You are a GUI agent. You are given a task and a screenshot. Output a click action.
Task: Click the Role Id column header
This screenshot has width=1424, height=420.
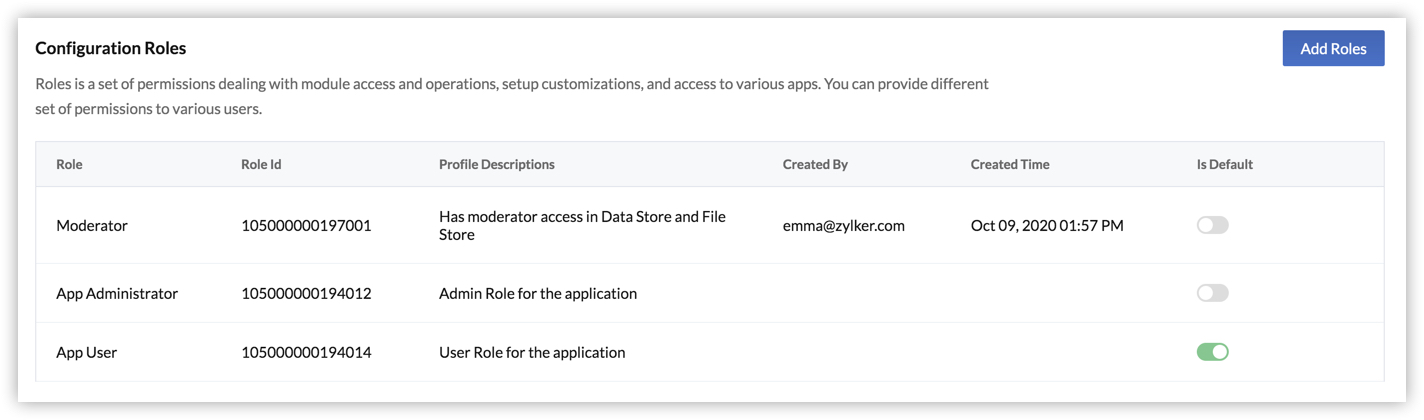(x=261, y=164)
